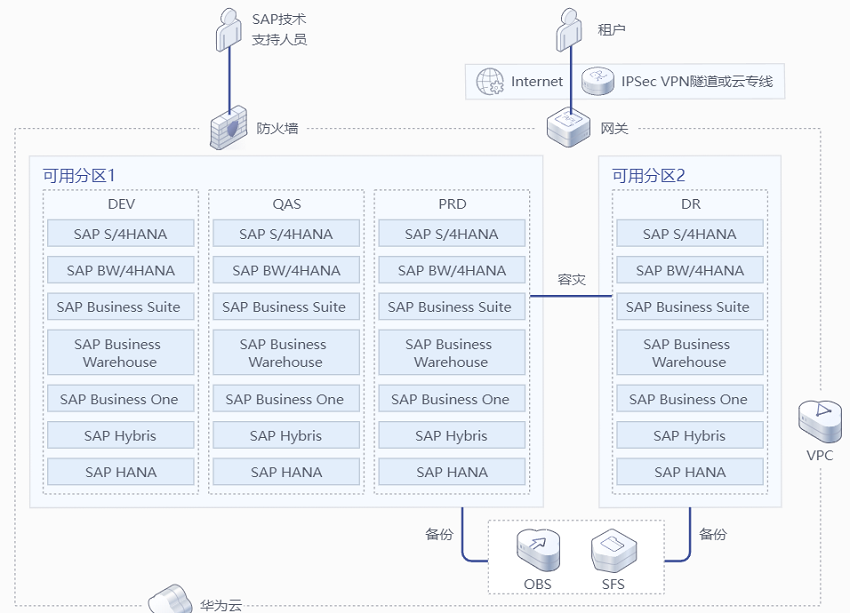The width and height of the screenshot is (850, 613).
Task: Select SAP Business Warehouse under DR
Action: pos(690,352)
